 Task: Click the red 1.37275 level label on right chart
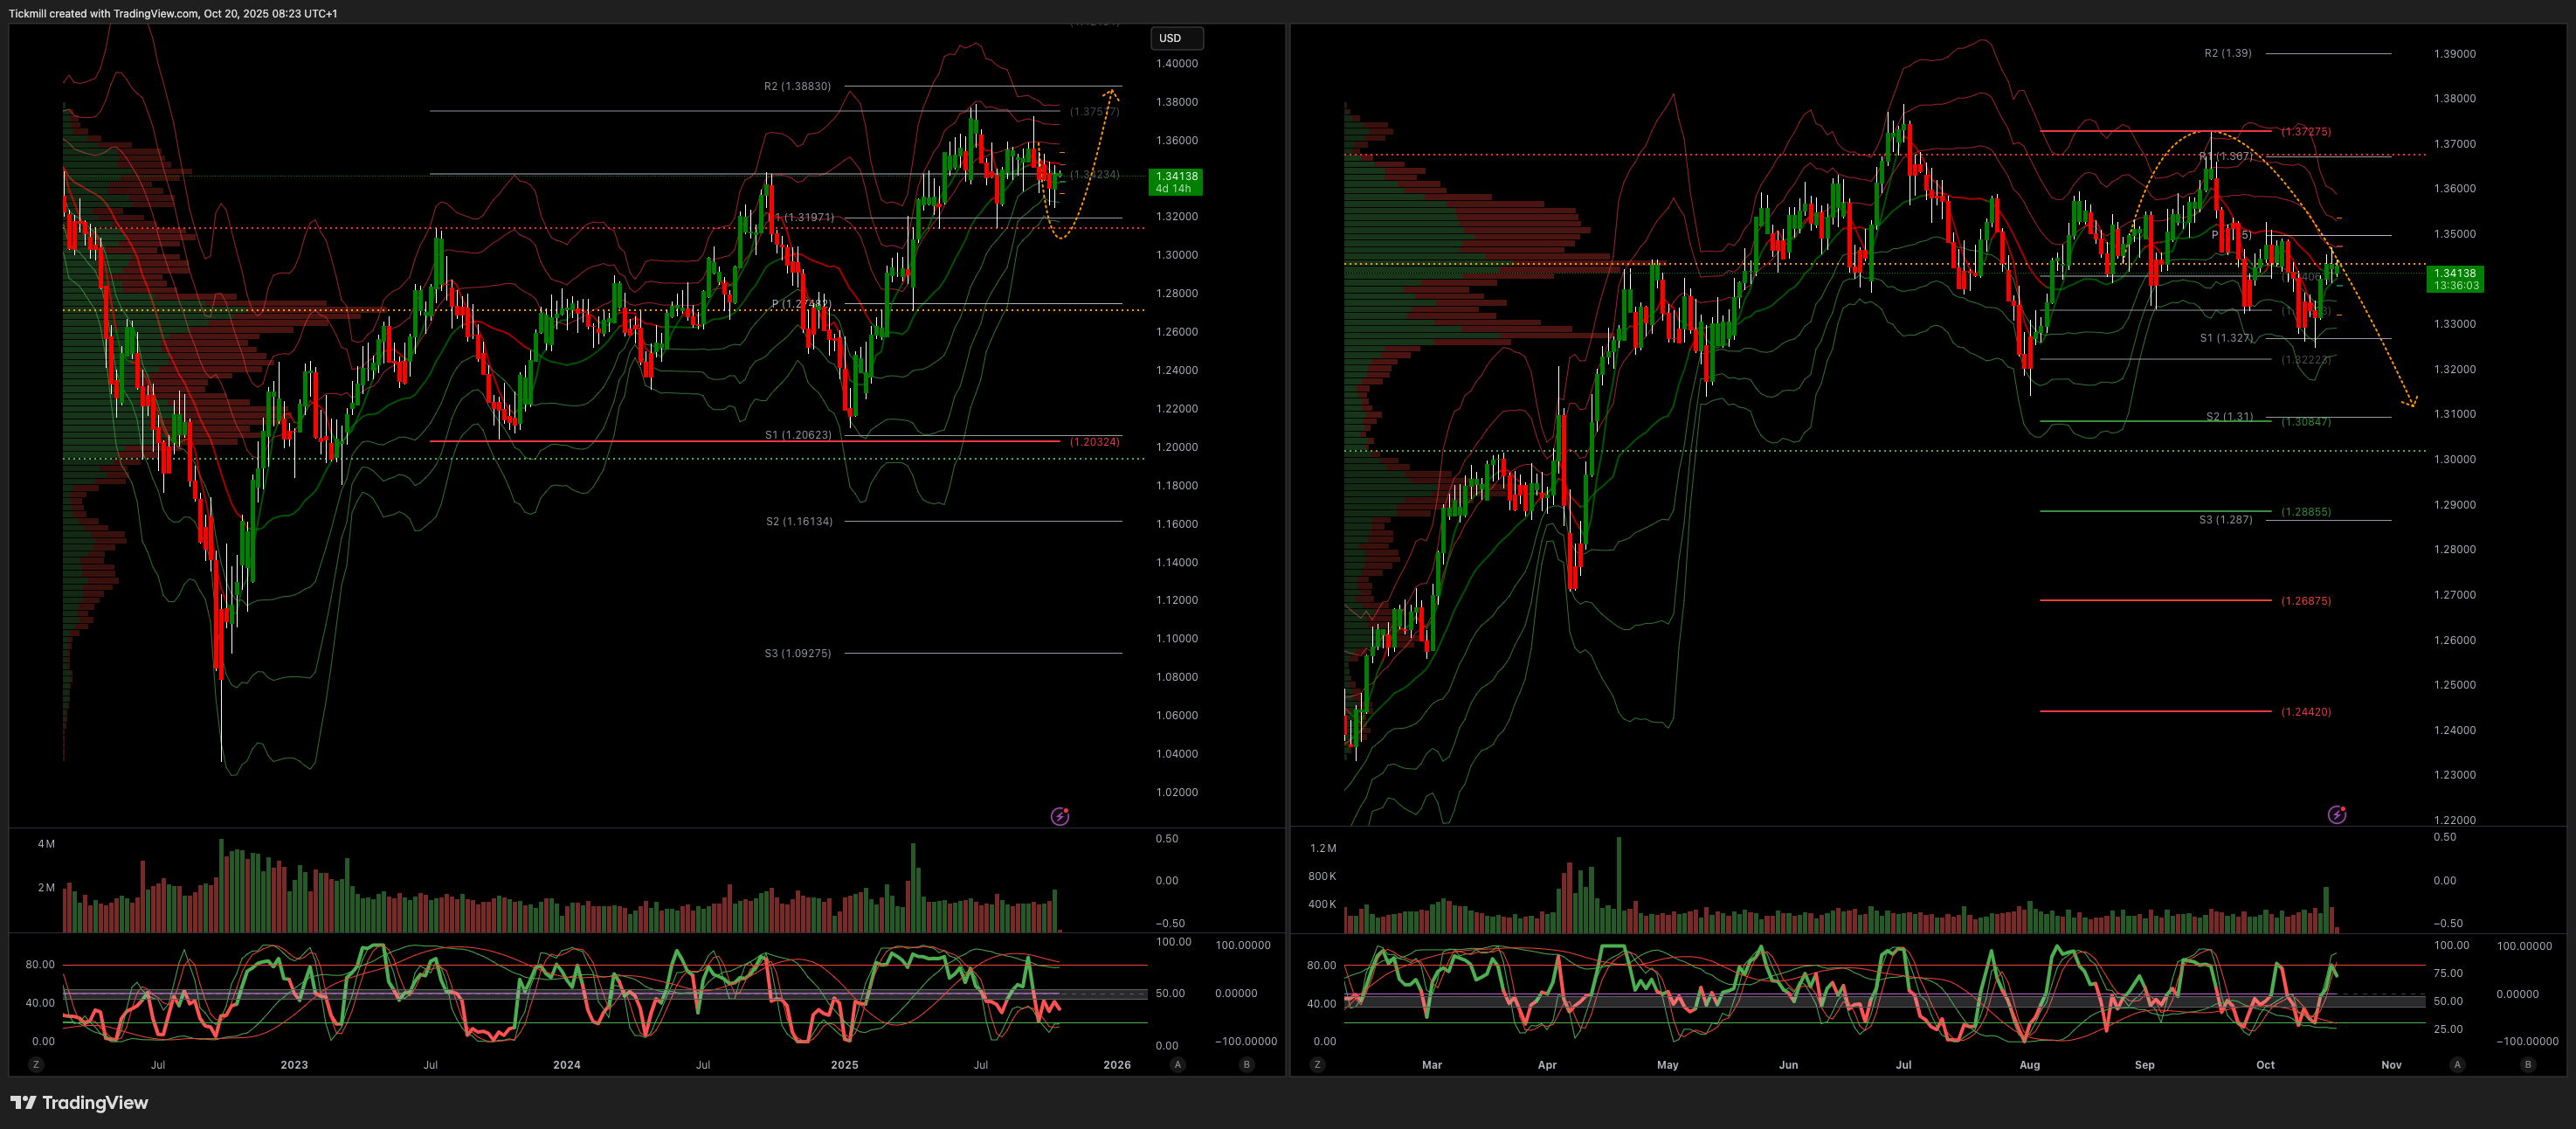(2305, 131)
